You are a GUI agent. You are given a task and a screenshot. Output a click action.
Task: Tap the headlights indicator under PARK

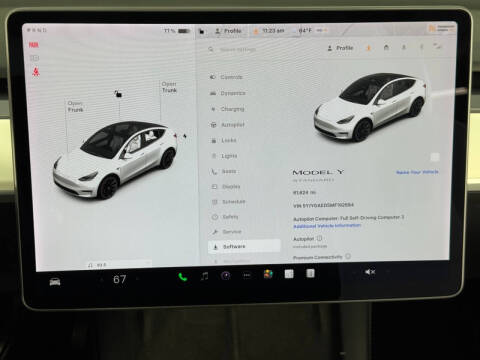34,58
